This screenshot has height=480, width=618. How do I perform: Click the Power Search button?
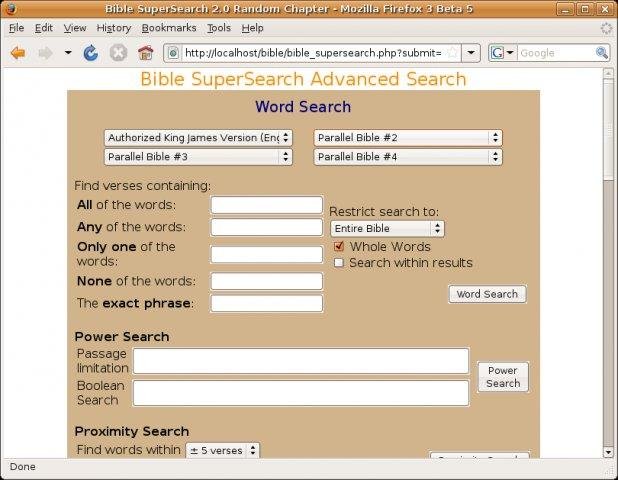point(503,377)
